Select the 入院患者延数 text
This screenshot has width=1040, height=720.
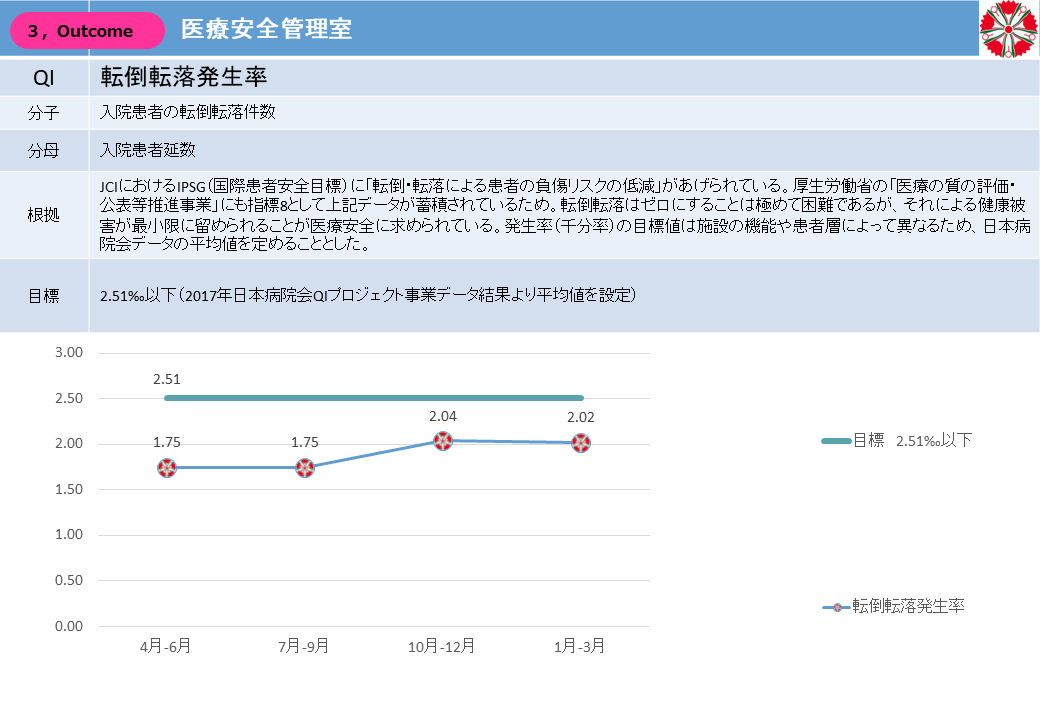click(147, 150)
